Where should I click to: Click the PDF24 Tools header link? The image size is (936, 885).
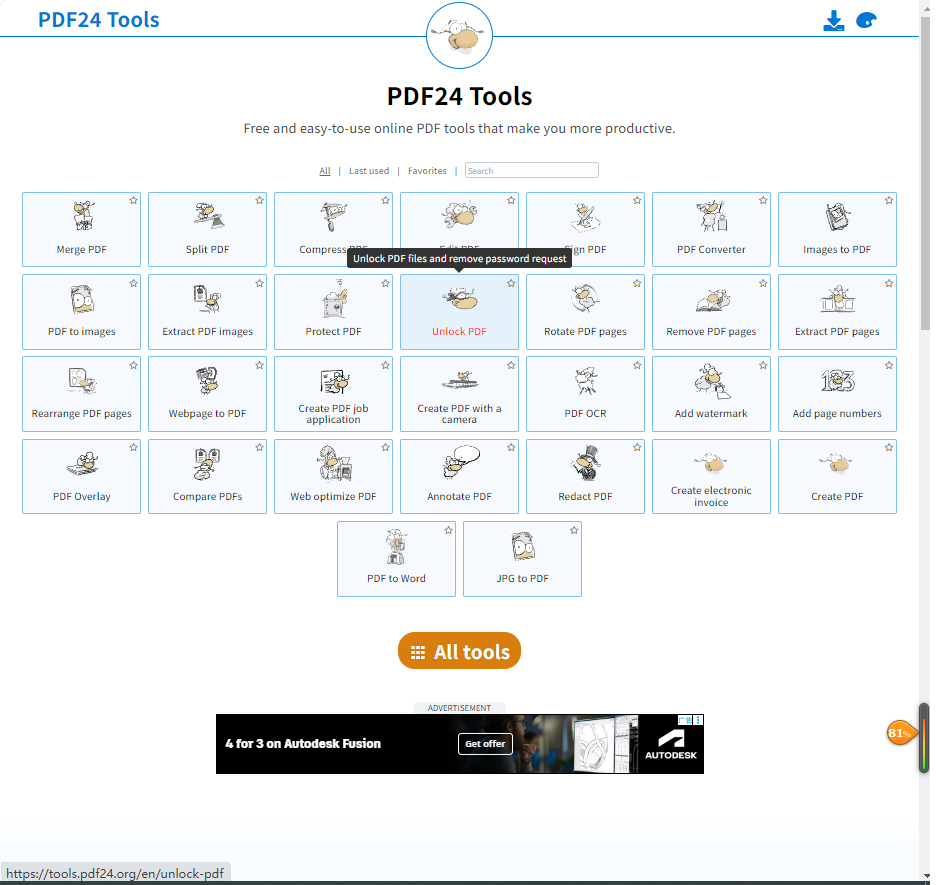click(x=98, y=20)
